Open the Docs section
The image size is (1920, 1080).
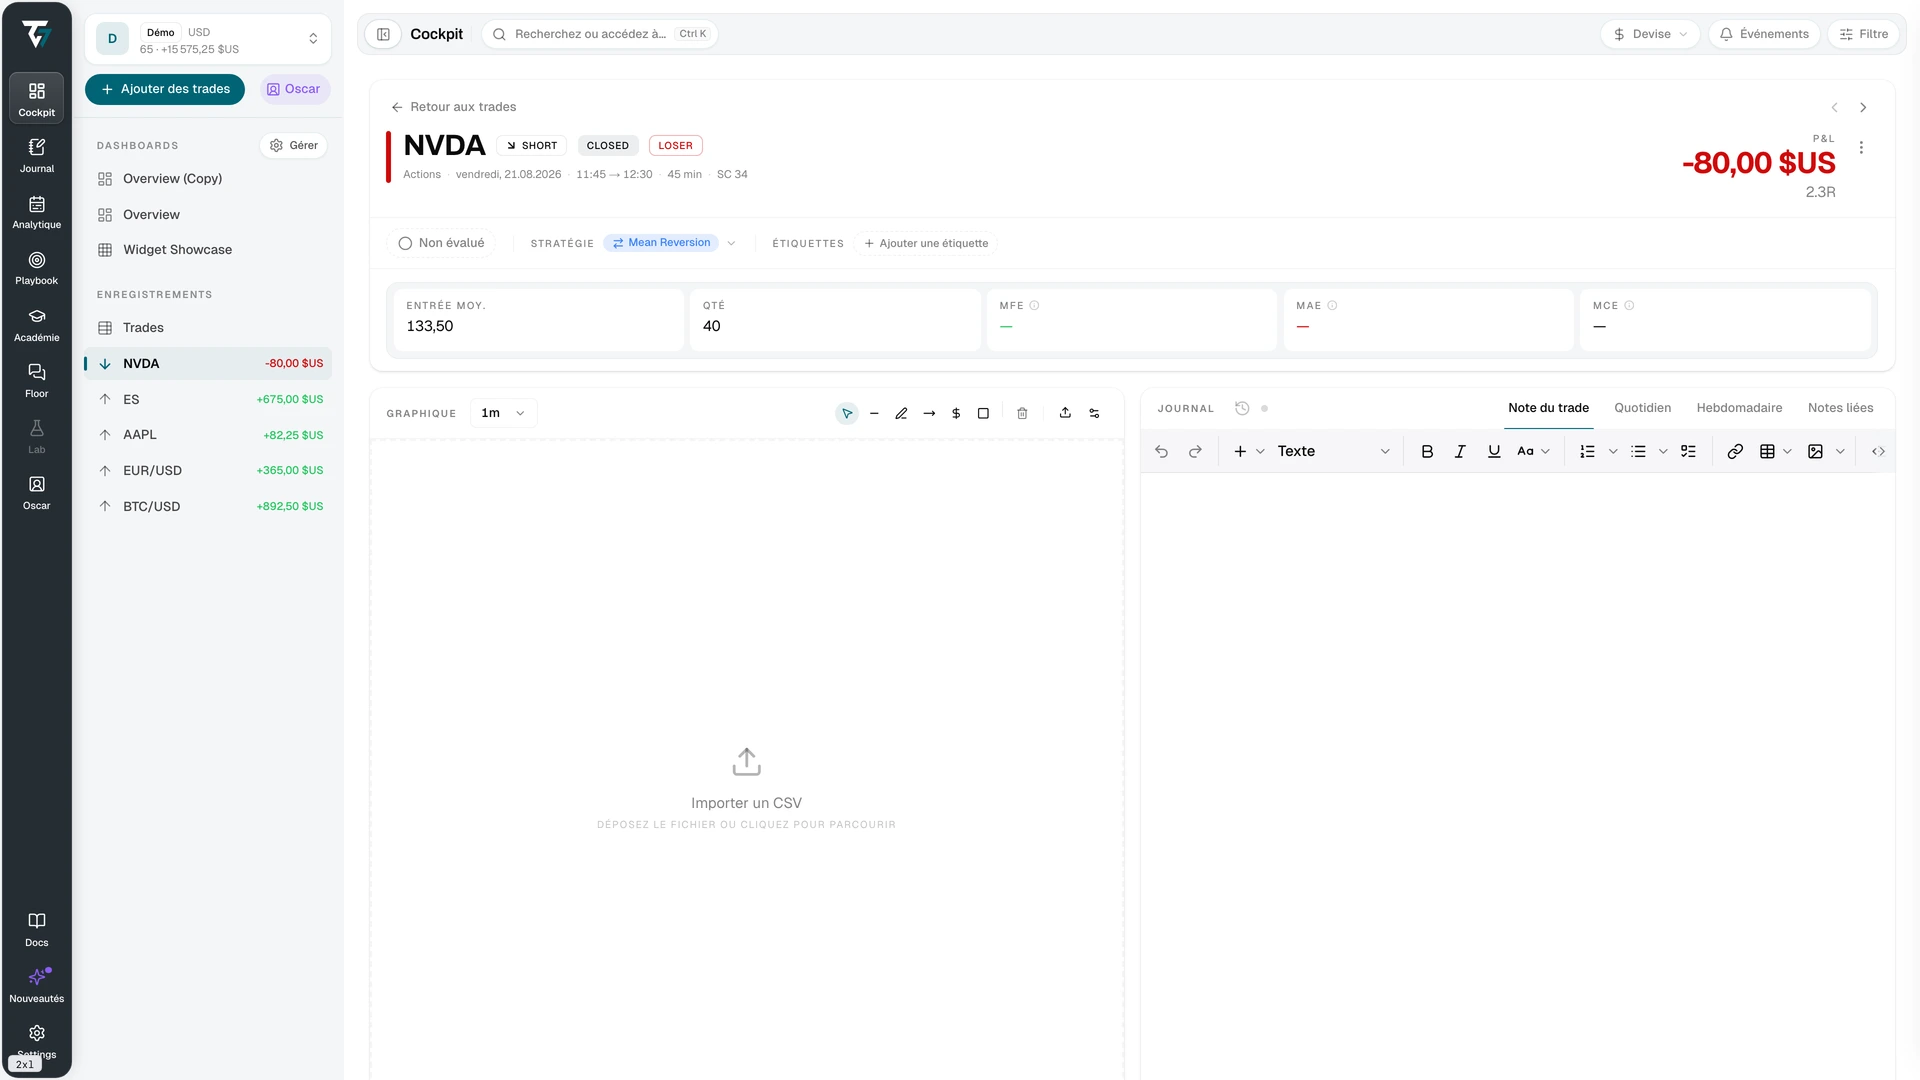coord(36,929)
